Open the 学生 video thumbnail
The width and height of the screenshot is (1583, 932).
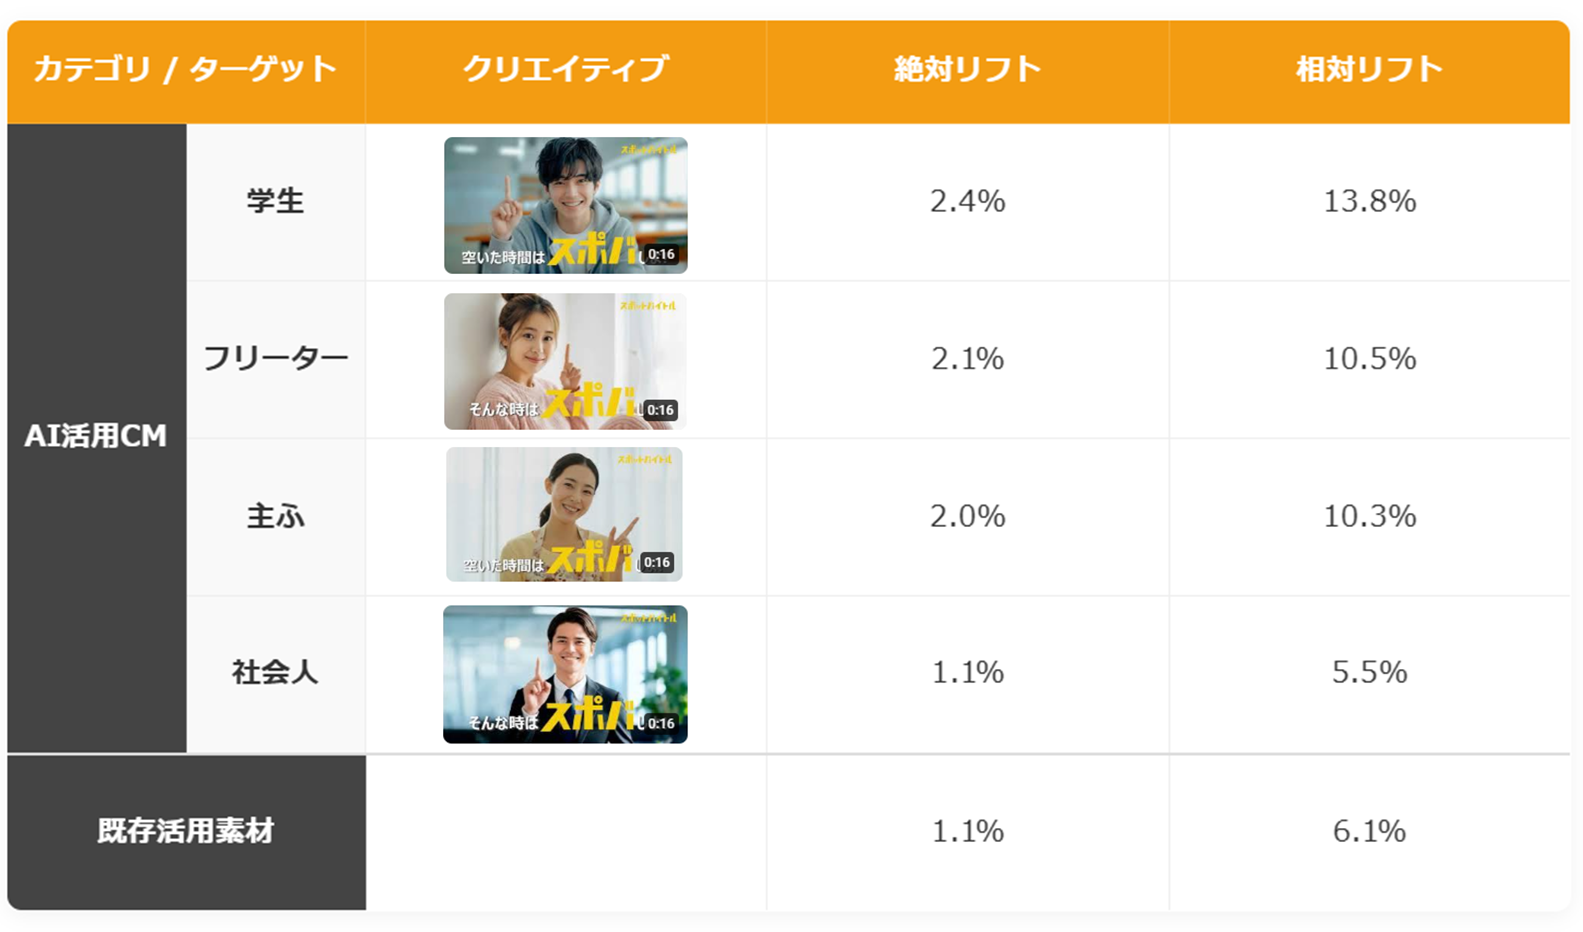(x=565, y=205)
